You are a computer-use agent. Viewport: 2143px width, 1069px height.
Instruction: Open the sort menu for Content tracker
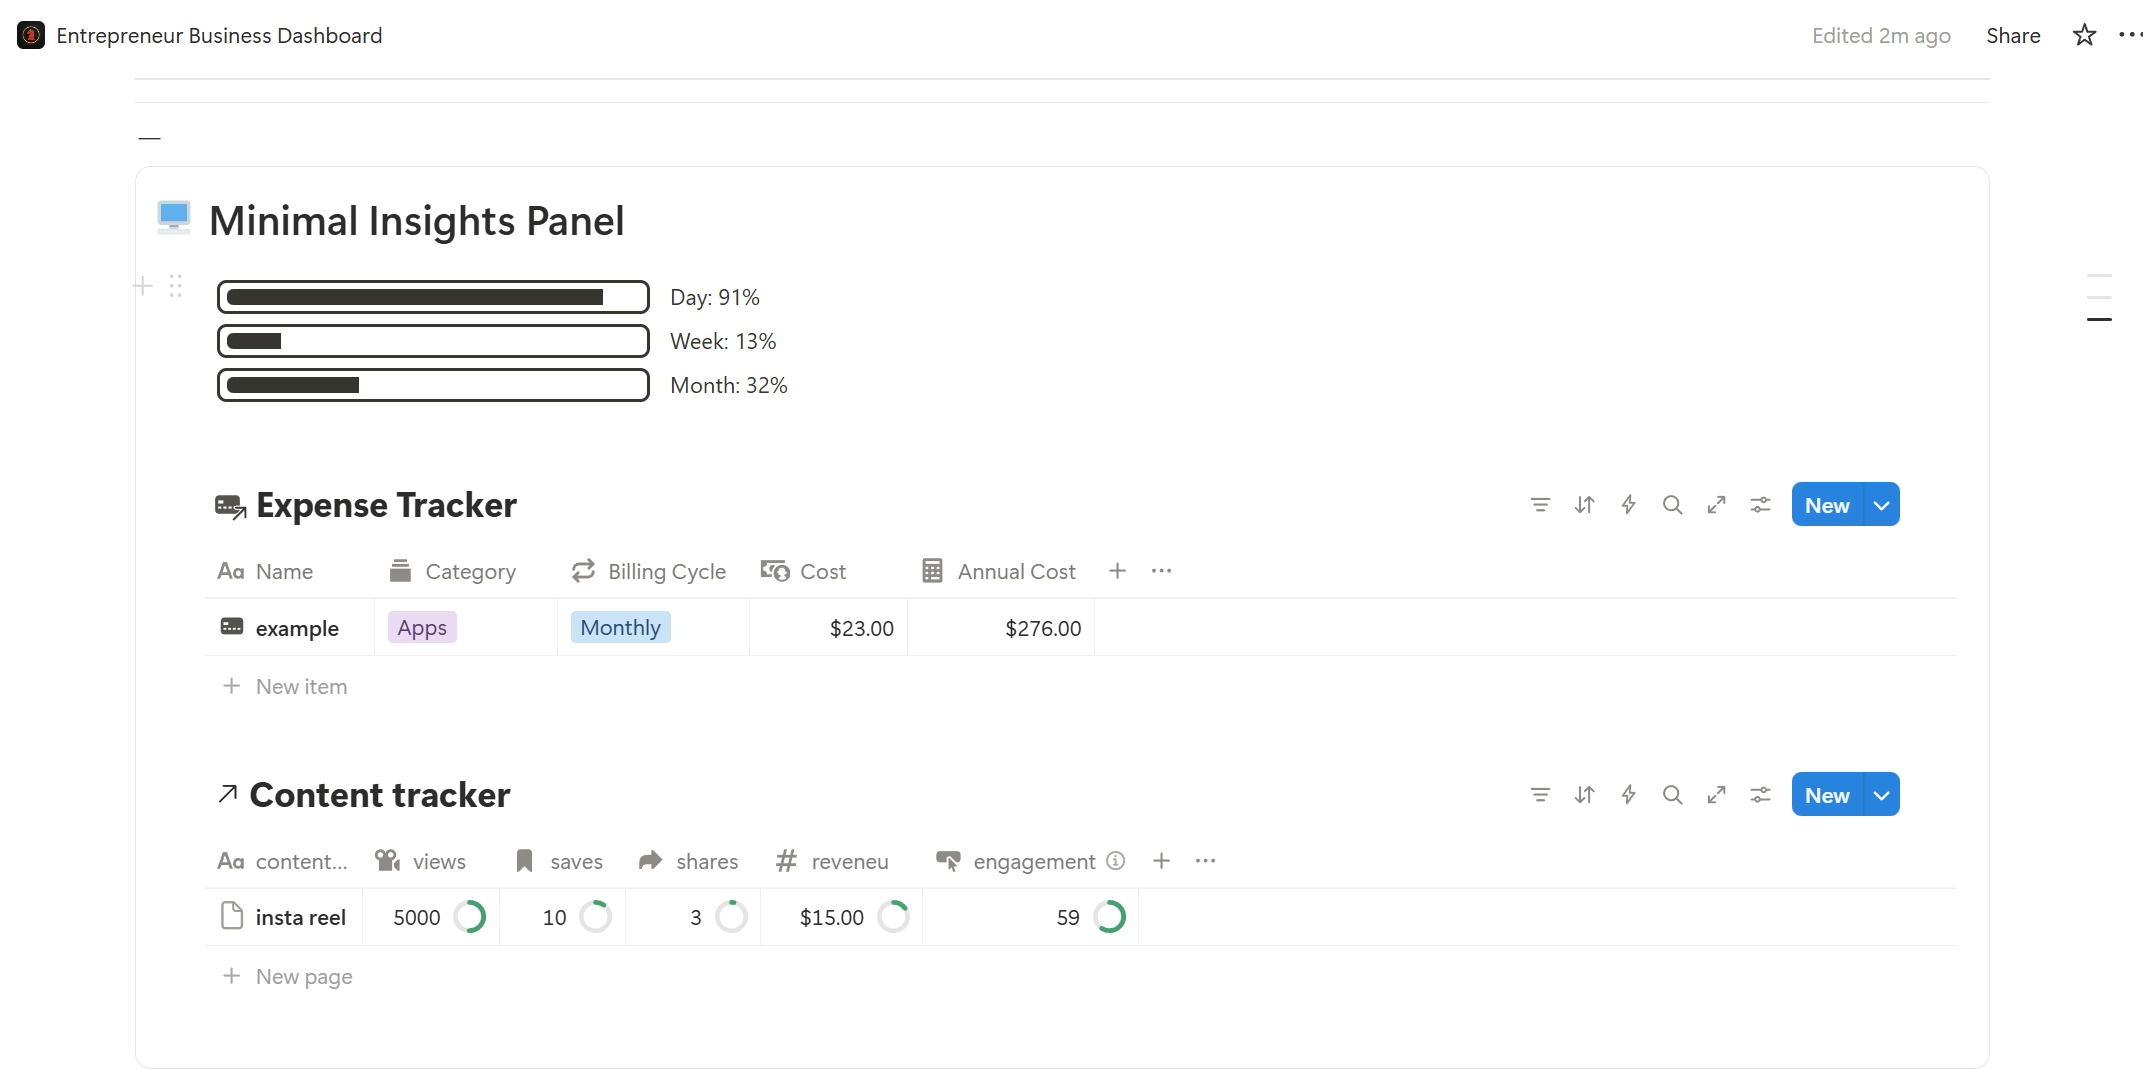pos(1584,794)
